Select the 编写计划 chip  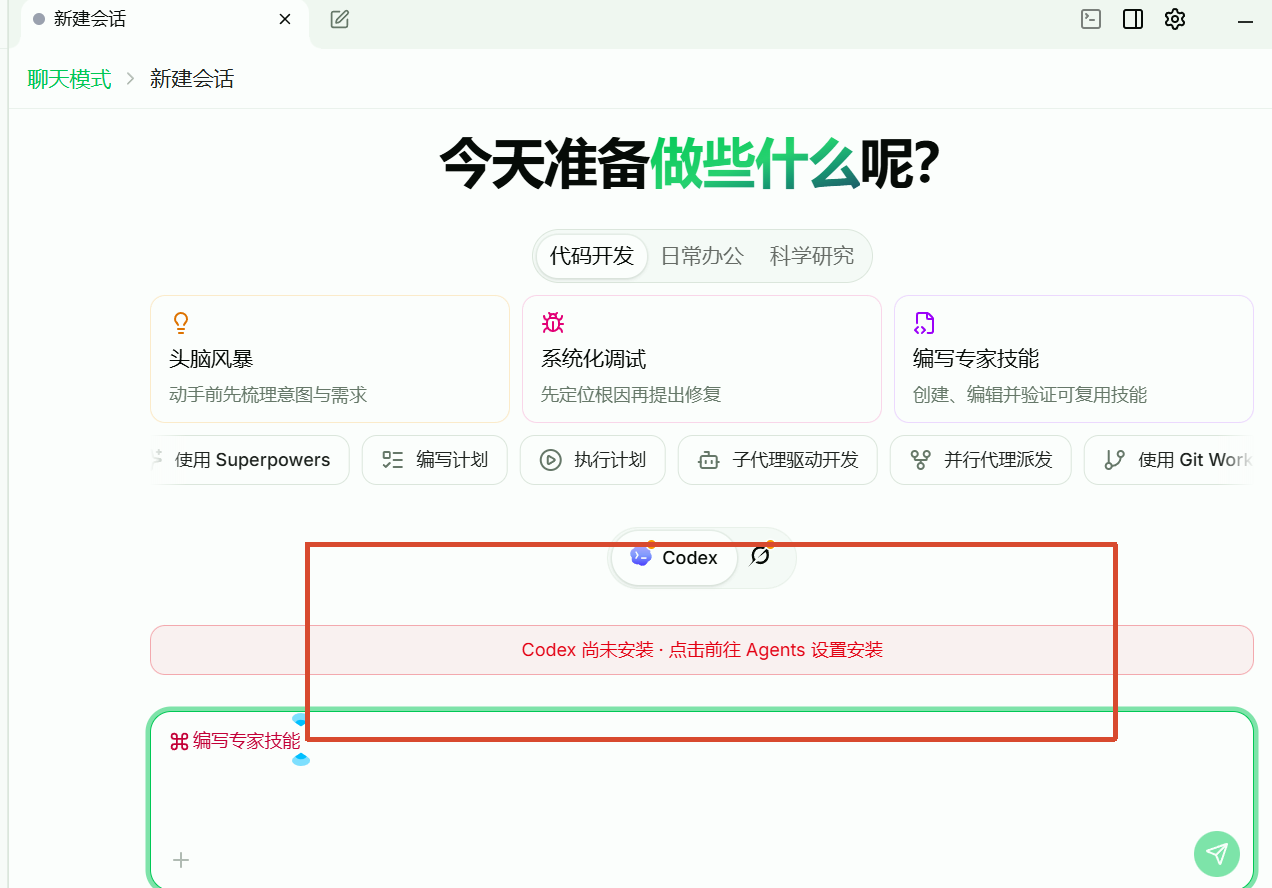pyautogui.click(x=435, y=460)
